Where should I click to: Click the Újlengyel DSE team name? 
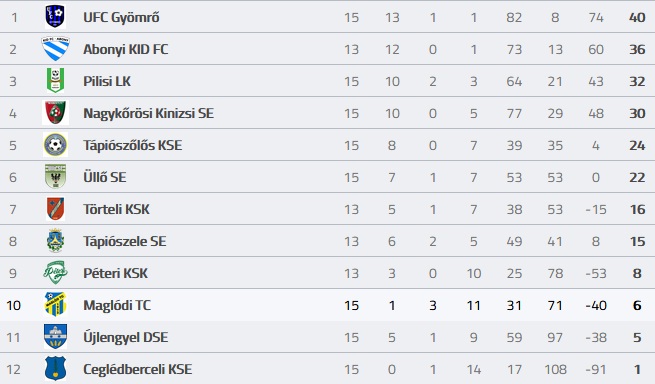pos(125,338)
